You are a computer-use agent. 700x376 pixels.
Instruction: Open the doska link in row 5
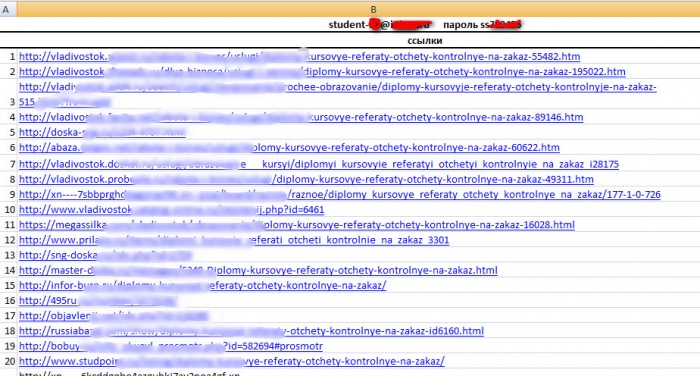(102, 133)
